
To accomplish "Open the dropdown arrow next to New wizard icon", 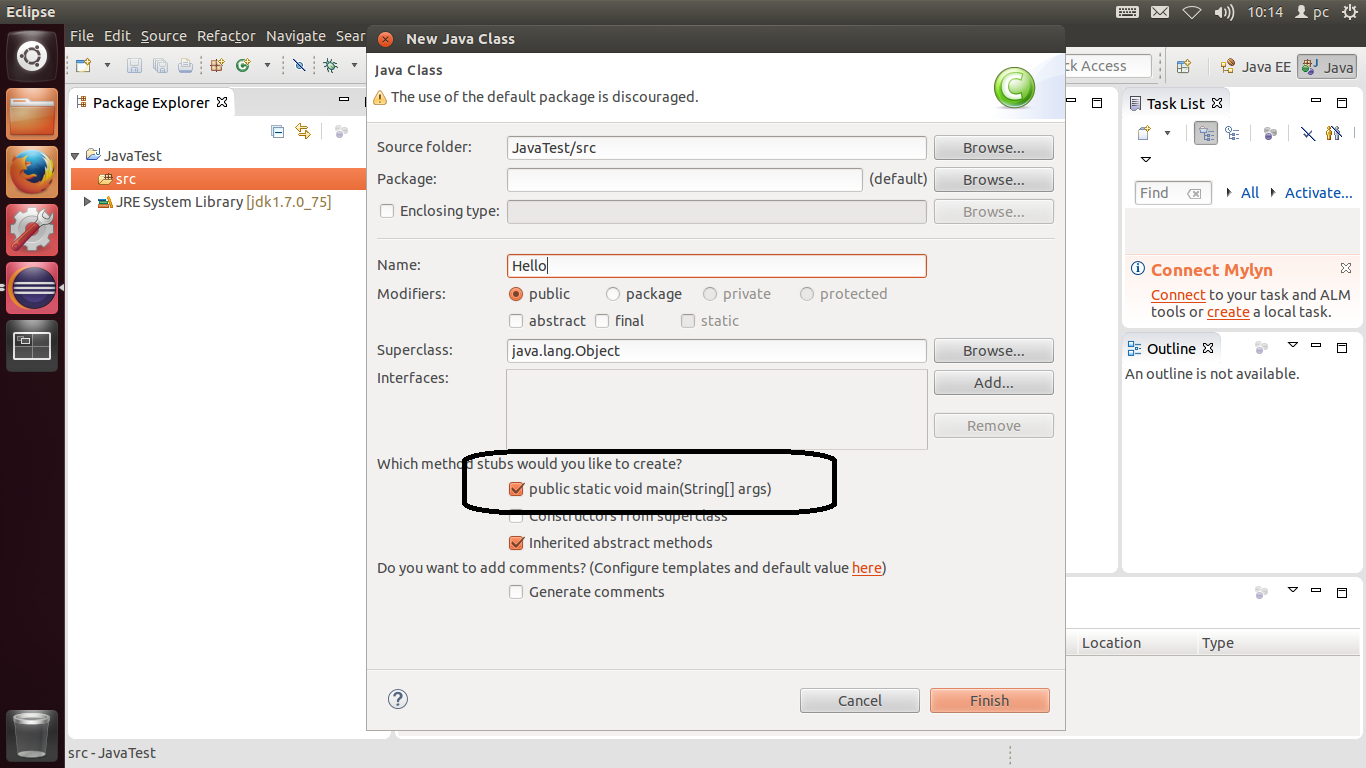I will [x=105, y=66].
